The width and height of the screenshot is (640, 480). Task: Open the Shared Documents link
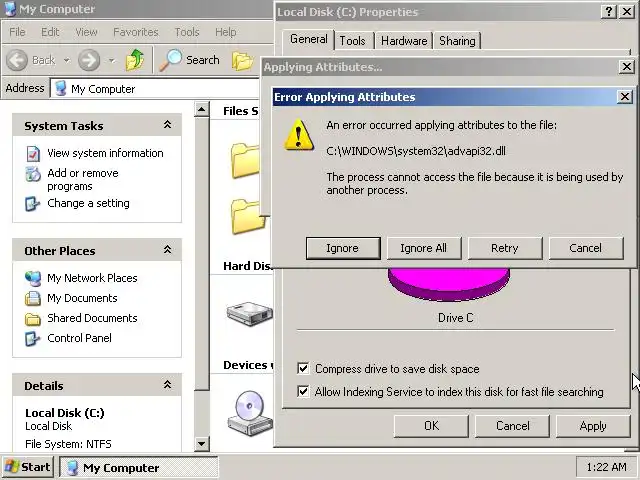[x=92, y=318]
